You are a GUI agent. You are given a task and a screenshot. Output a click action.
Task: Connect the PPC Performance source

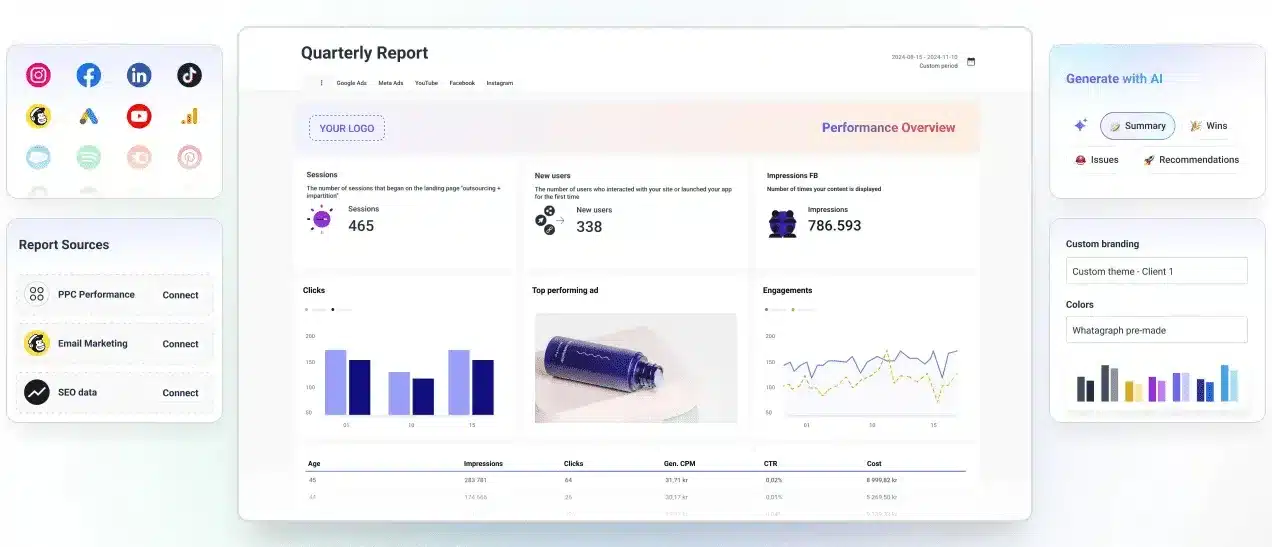tap(180, 295)
